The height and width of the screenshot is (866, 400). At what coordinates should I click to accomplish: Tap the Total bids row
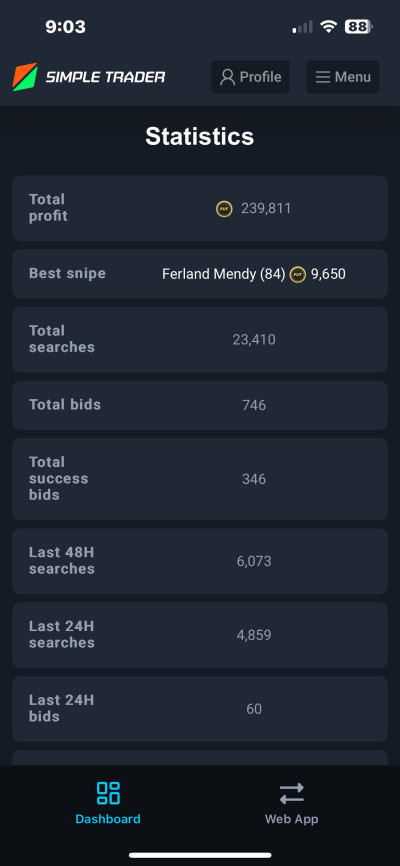(200, 405)
